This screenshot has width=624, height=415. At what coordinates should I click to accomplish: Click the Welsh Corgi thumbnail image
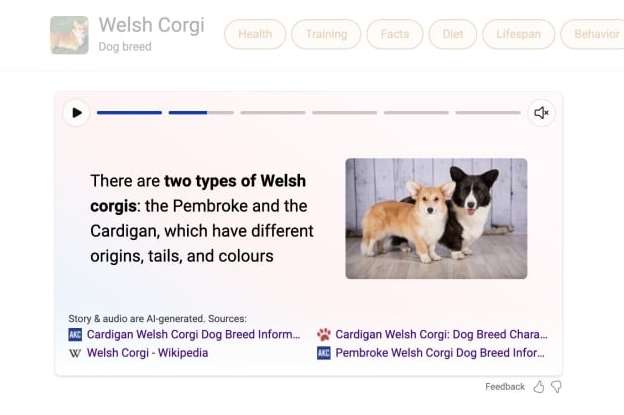(x=69, y=35)
